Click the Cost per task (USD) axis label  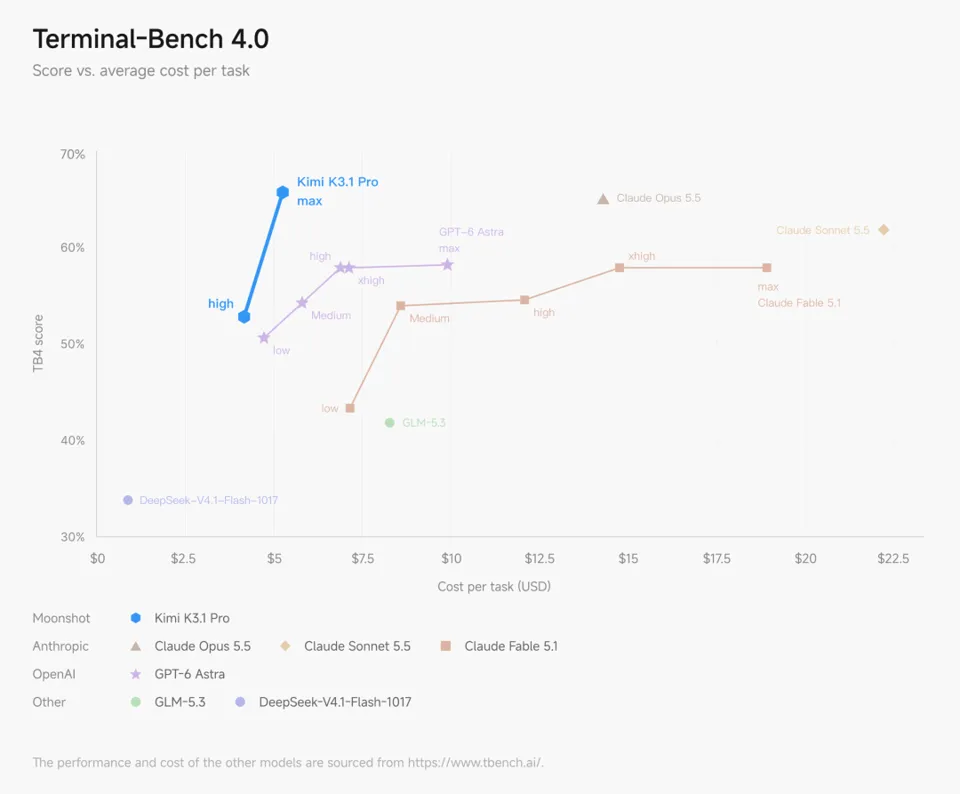(x=494, y=586)
